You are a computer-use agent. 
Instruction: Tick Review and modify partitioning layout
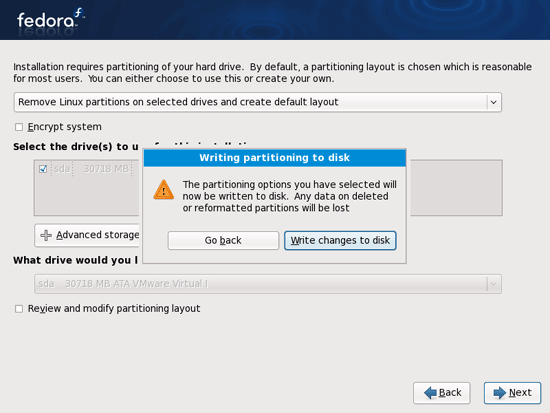[x=19, y=308]
